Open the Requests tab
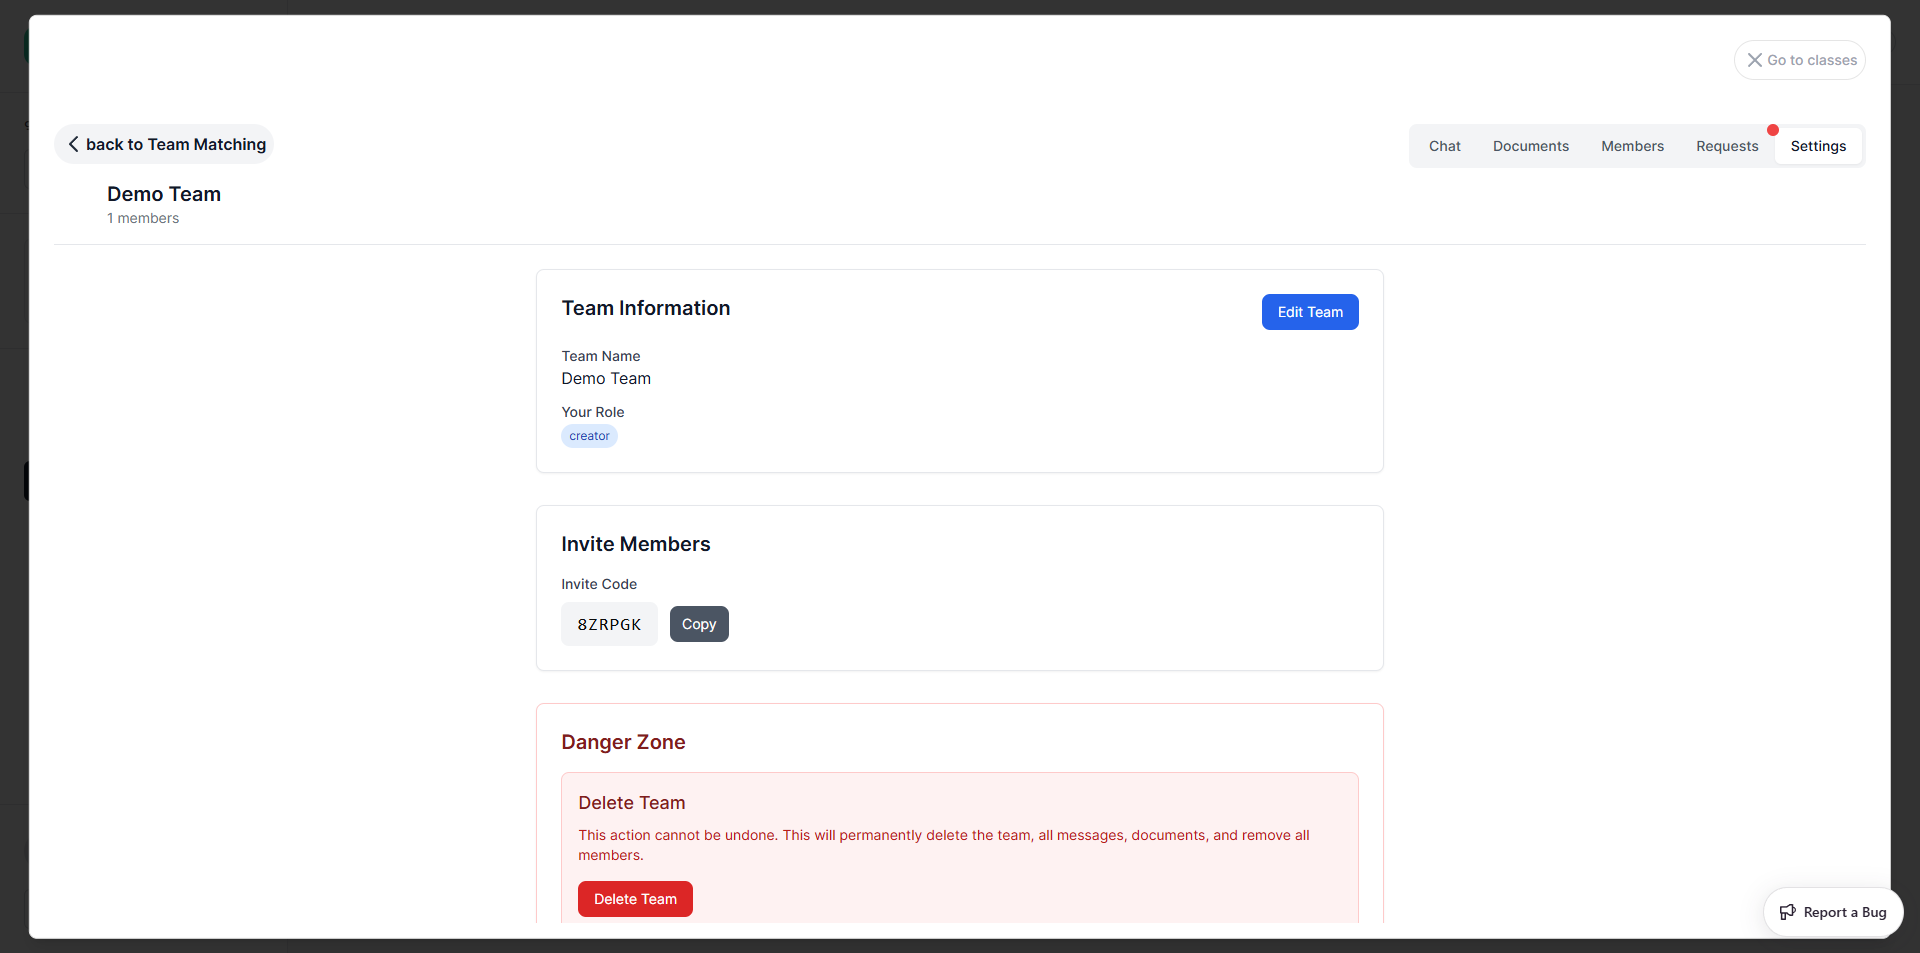Image resolution: width=1920 pixels, height=953 pixels. point(1726,146)
